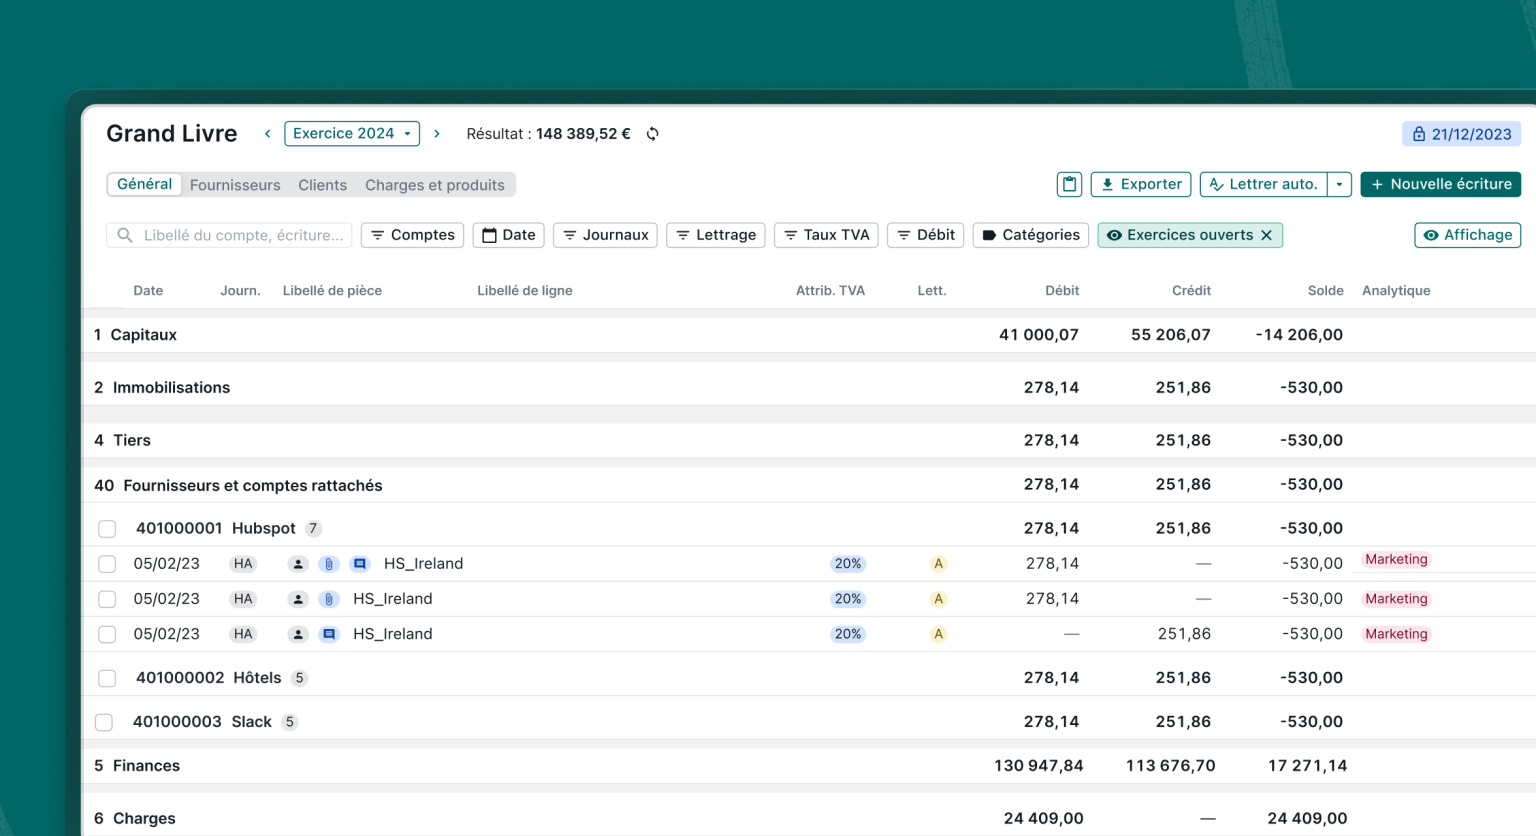1536x836 pixels.
Task: Open the Affichage options
Action: 1467,235
